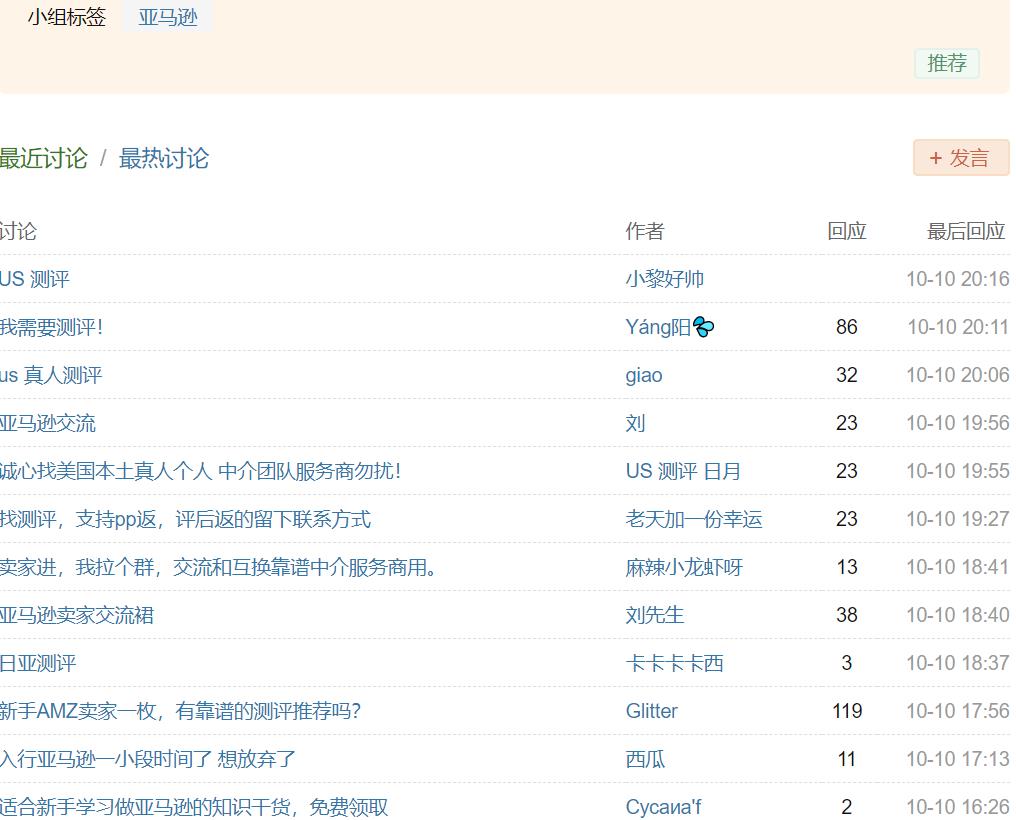The width and height of the screenshot is (1016, 820).
Task: Switch to 最近讨论 tab
Action: [43, 158]
